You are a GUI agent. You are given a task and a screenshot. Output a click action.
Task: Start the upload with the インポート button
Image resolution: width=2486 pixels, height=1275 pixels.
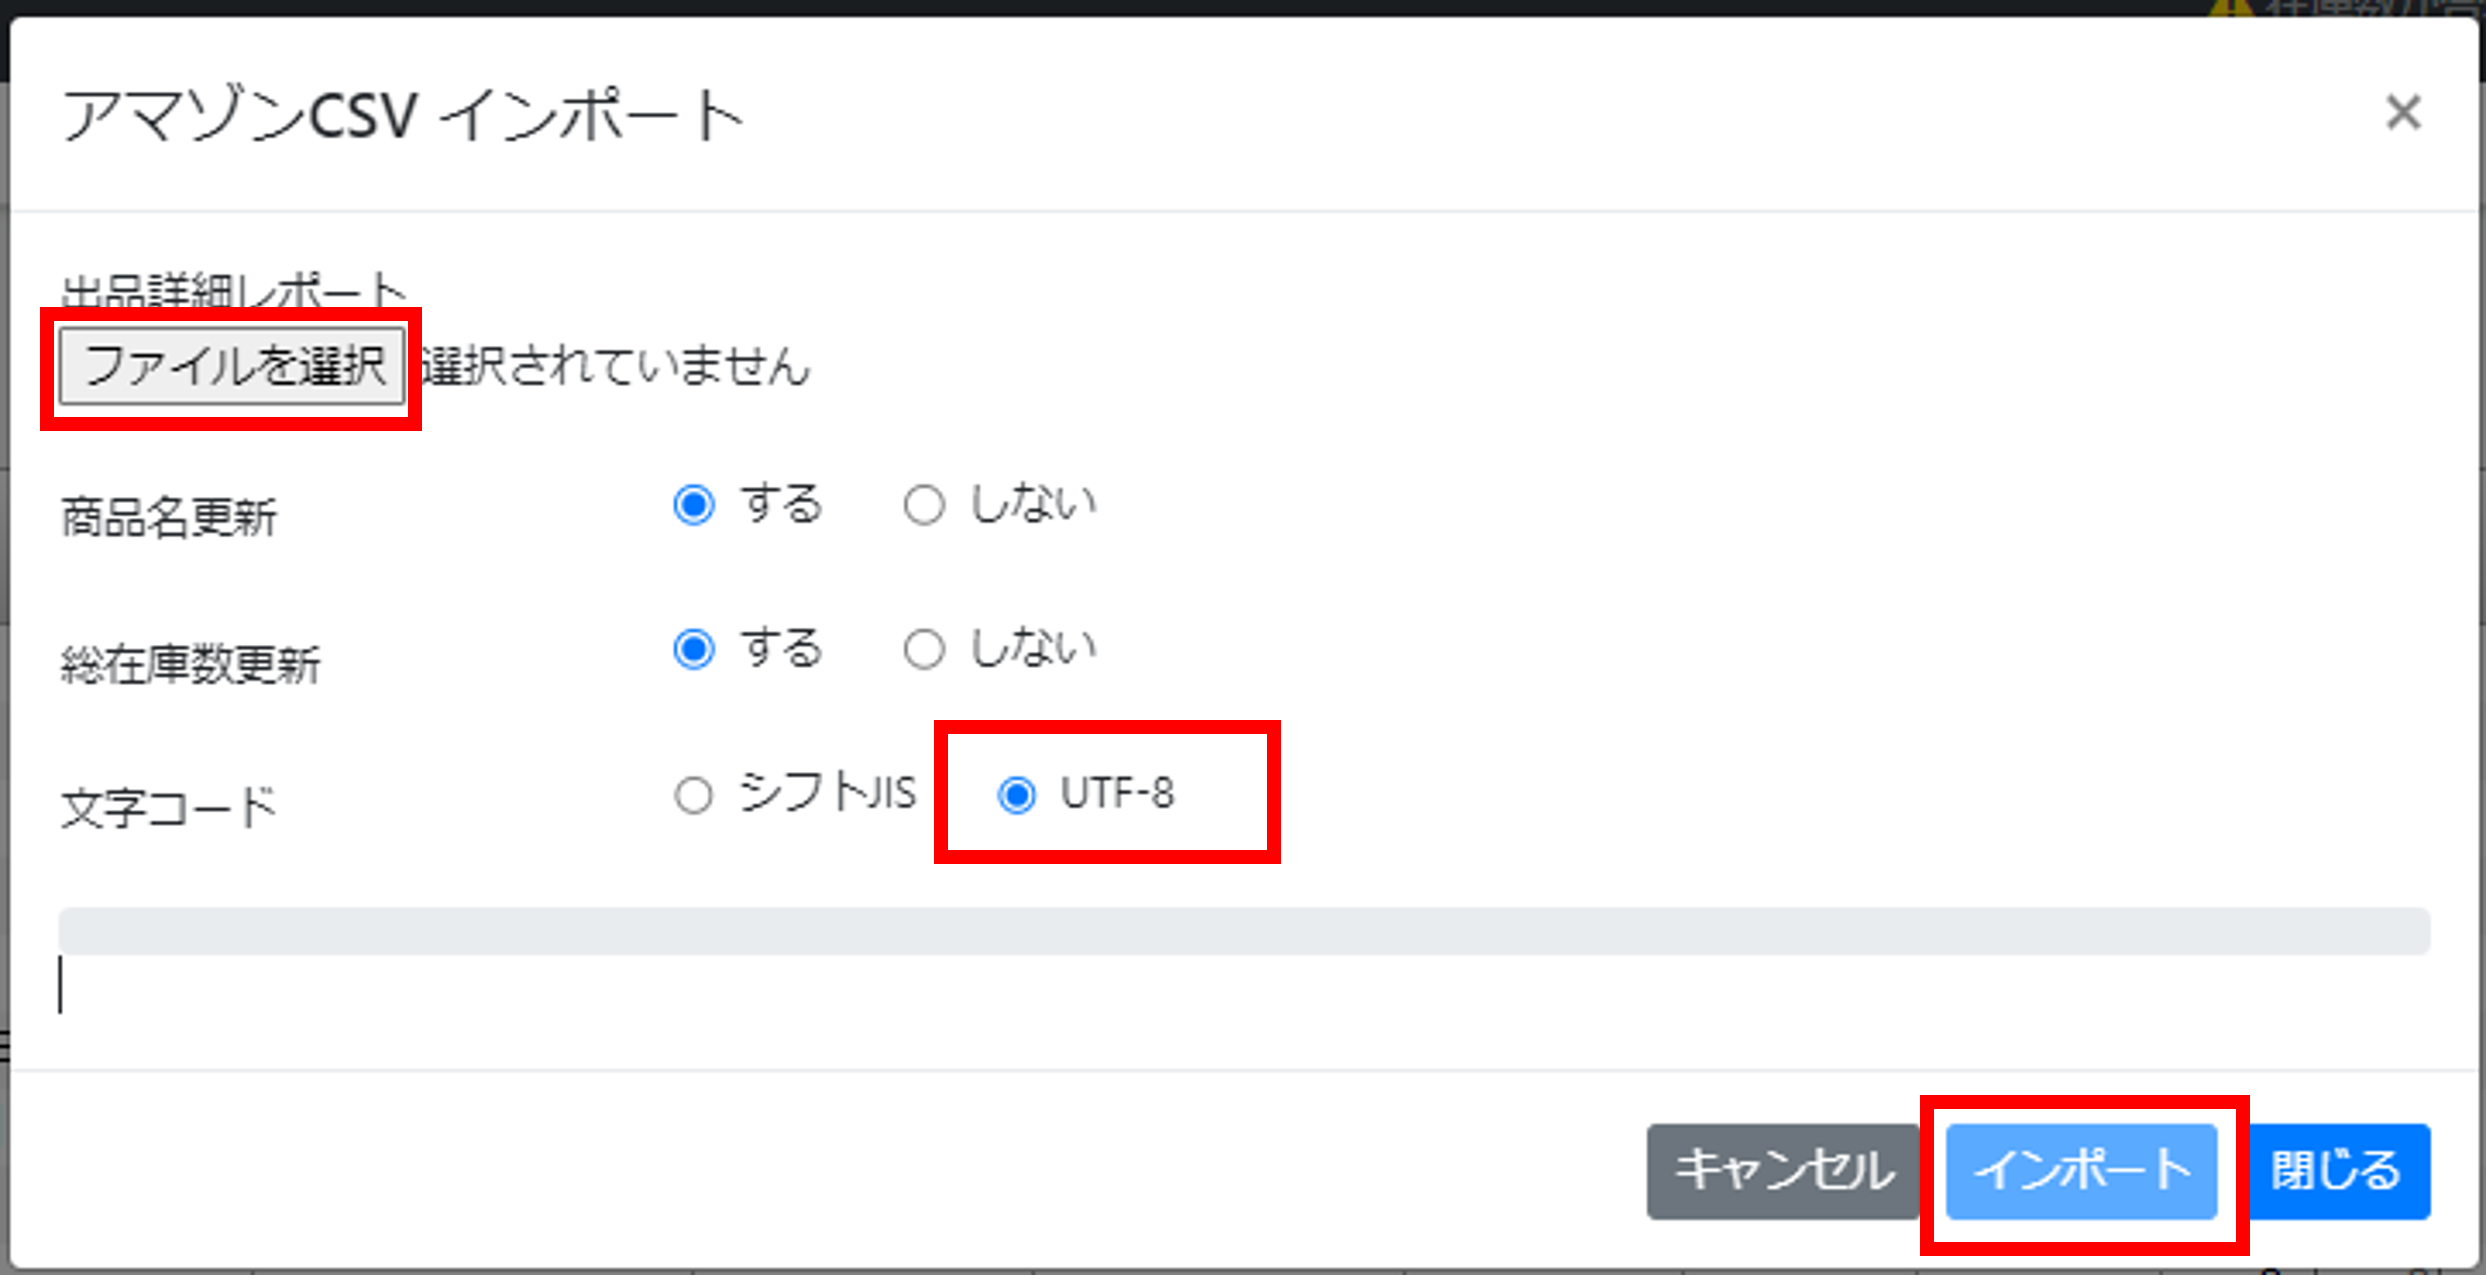[2082, 1171]
